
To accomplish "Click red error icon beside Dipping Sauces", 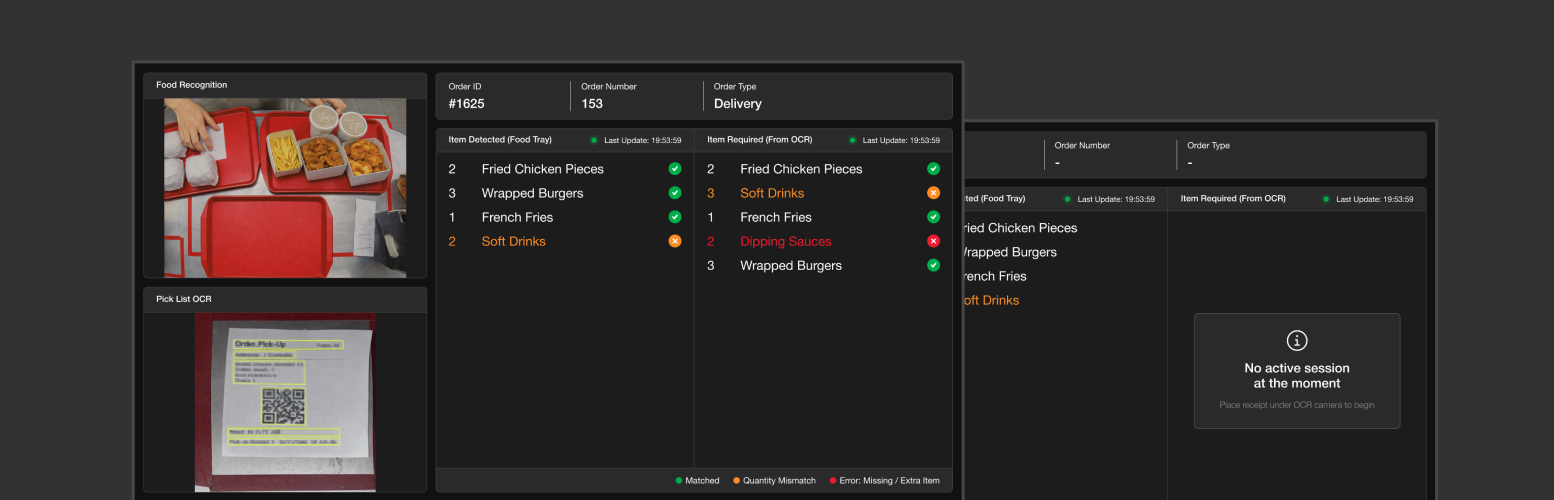I will click(x=933, y=241).
